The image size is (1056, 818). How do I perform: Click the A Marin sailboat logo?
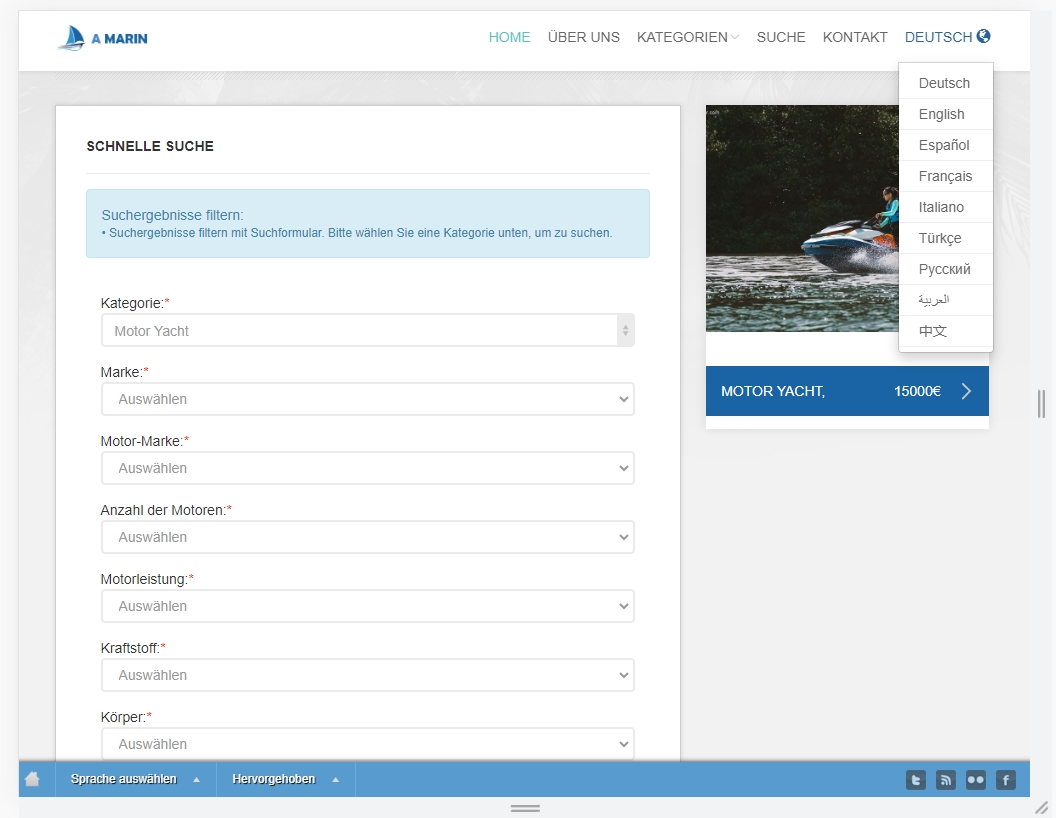tap(102, 38)
